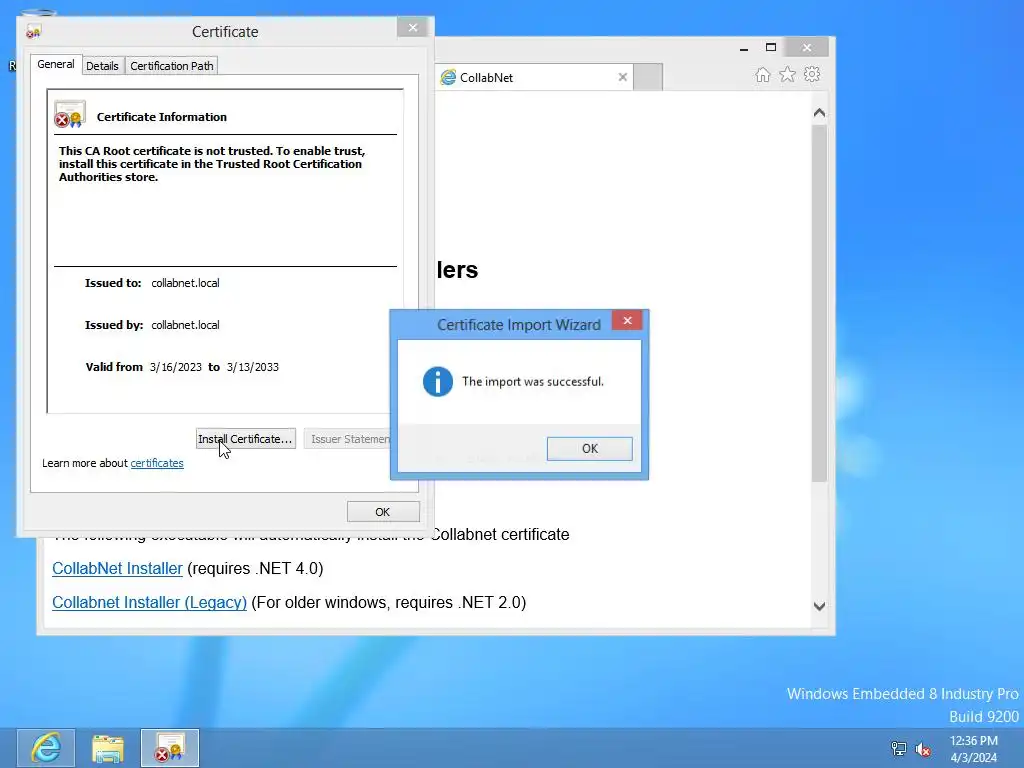Switch to the Details tab

(x=103, y=66)
